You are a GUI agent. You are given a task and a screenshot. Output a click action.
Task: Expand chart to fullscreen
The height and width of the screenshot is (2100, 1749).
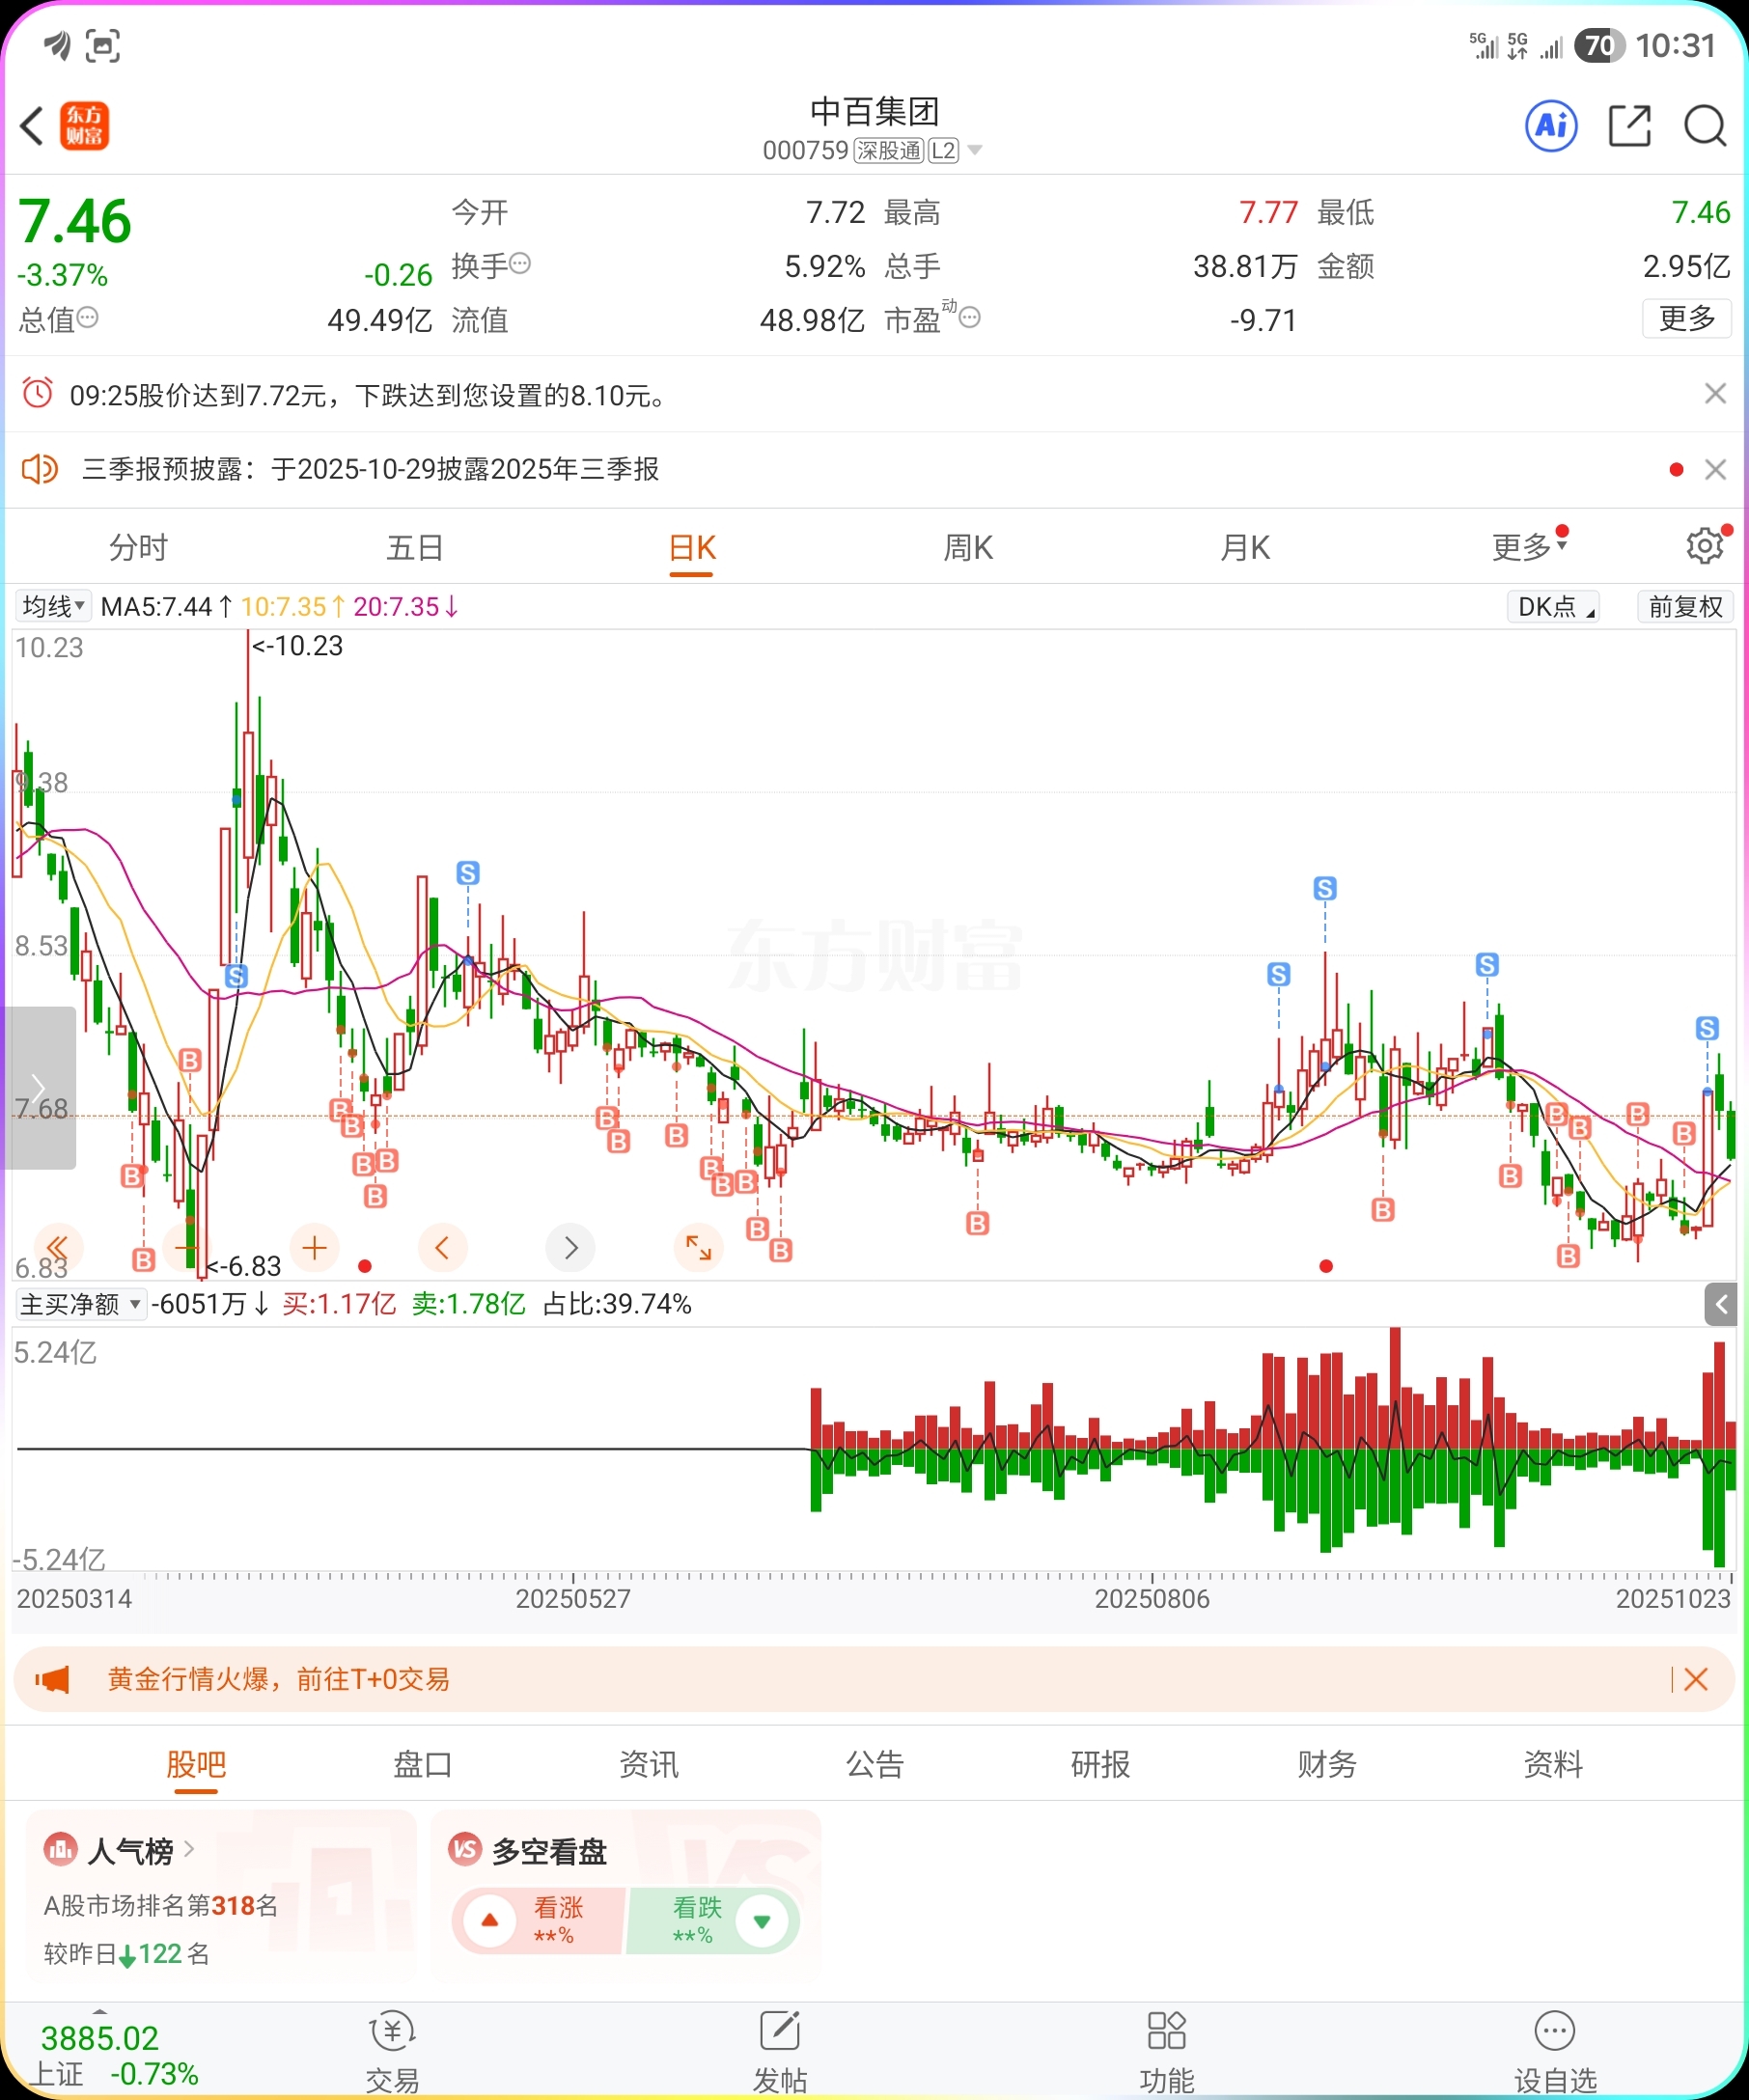(x=699, y=1247)
